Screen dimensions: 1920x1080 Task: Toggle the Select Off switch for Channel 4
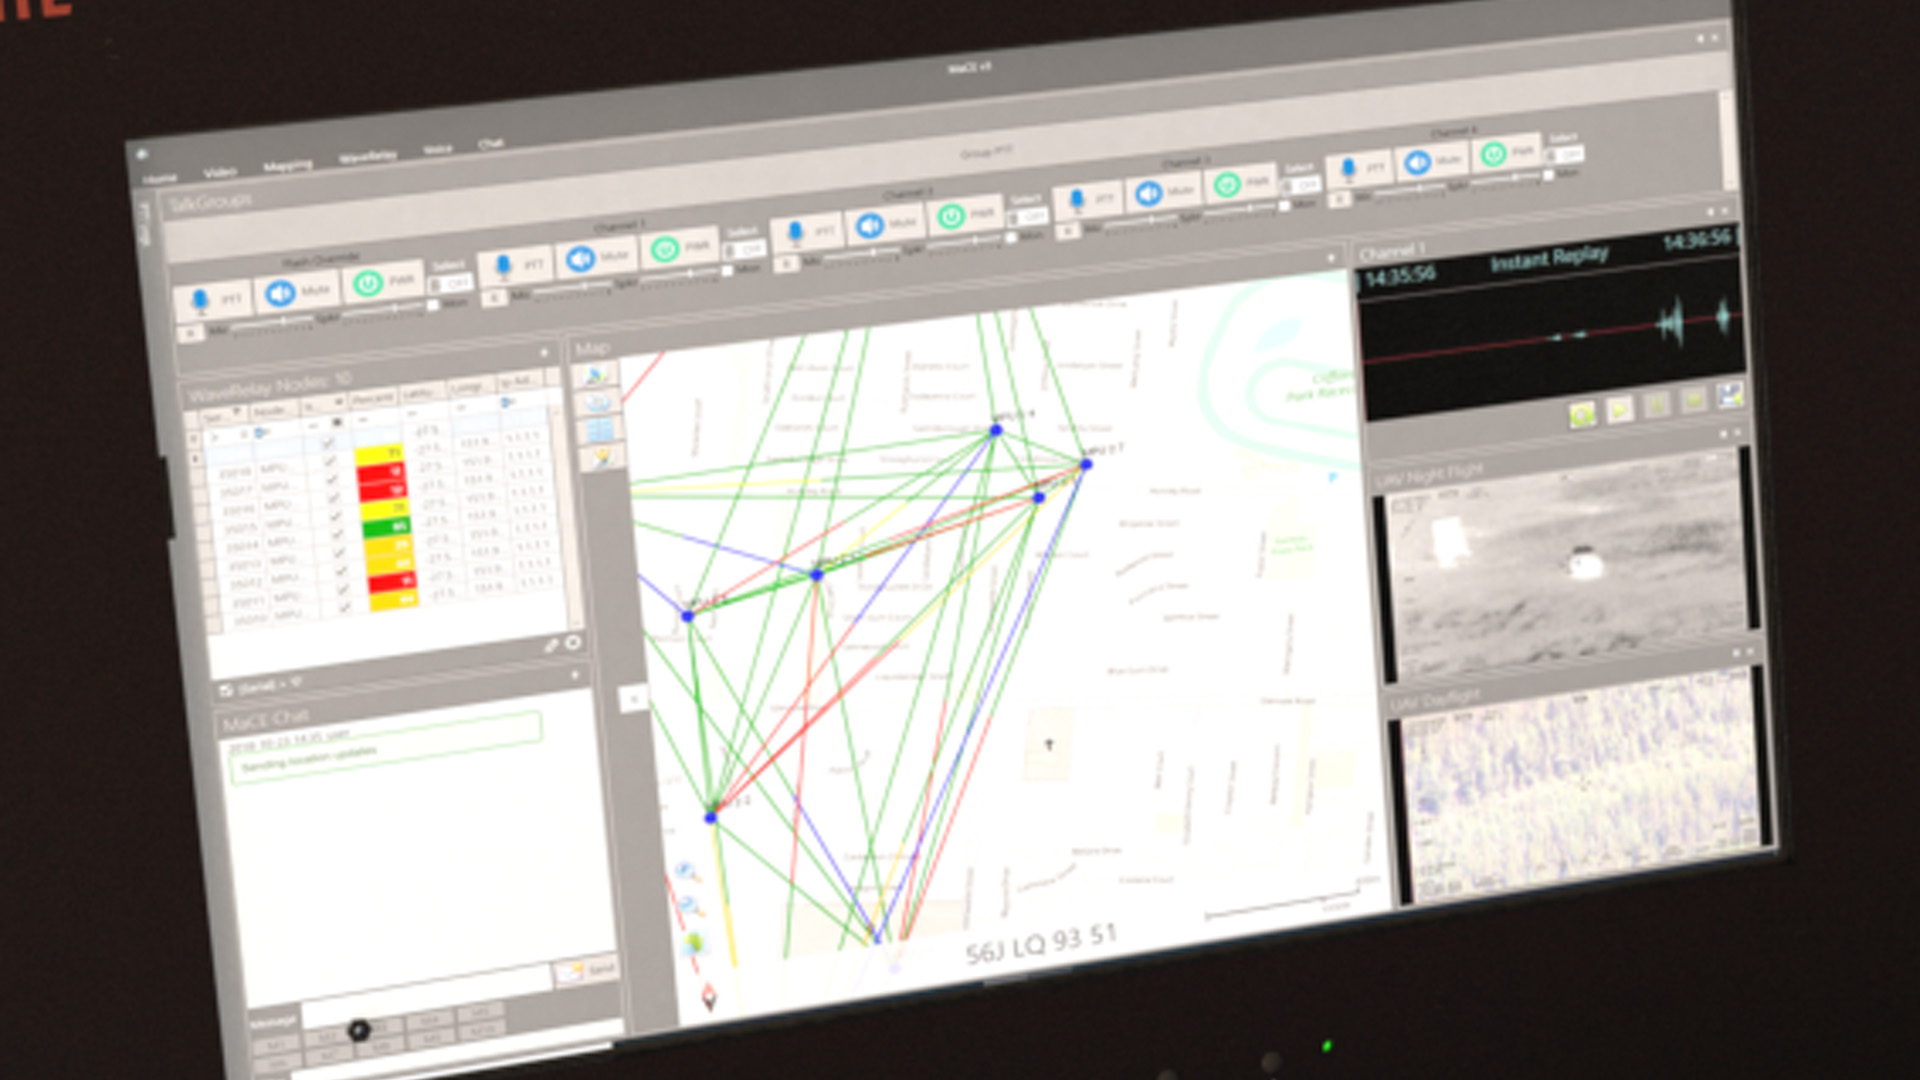(x=1562, y=155)
